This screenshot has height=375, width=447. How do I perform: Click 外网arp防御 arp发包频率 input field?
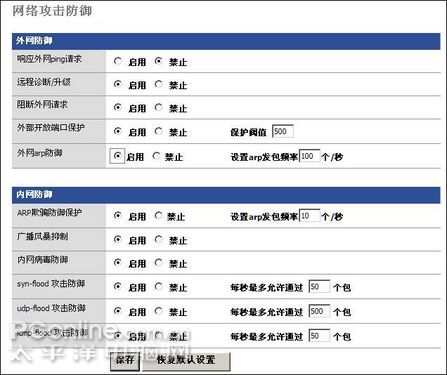pos(310,156)
